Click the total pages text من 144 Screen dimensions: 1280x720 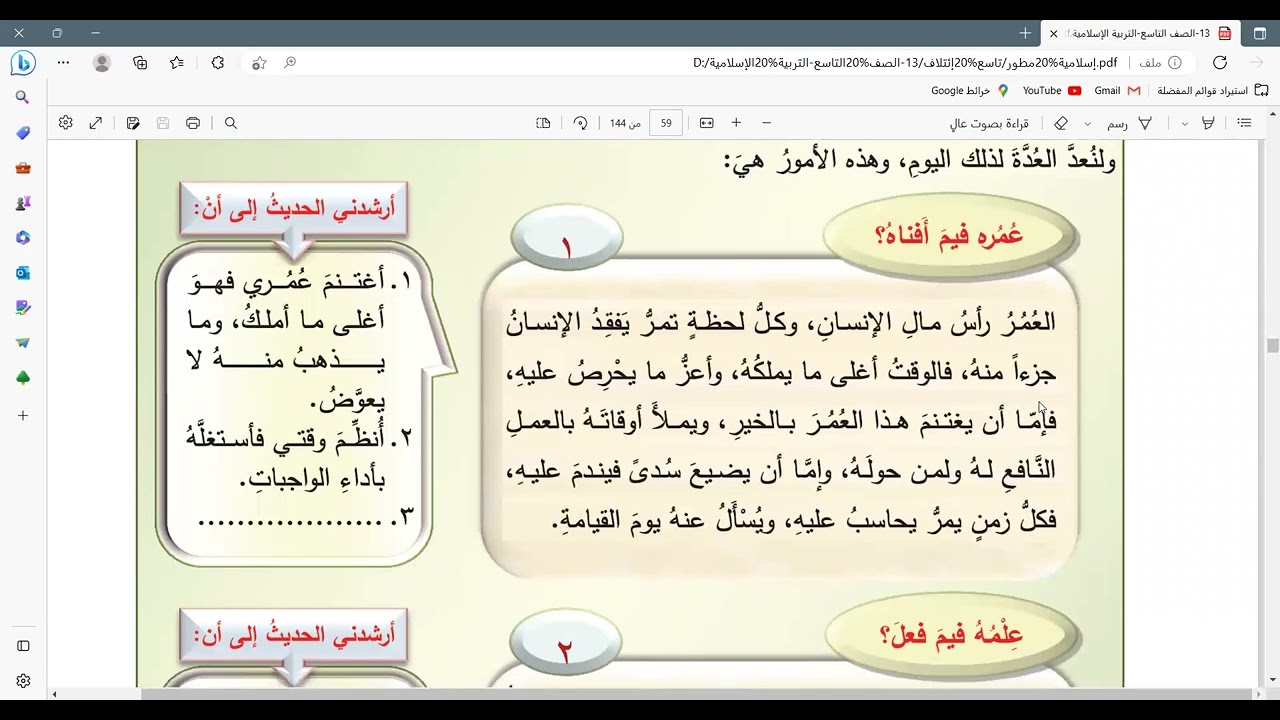click(x=625, y=123)
